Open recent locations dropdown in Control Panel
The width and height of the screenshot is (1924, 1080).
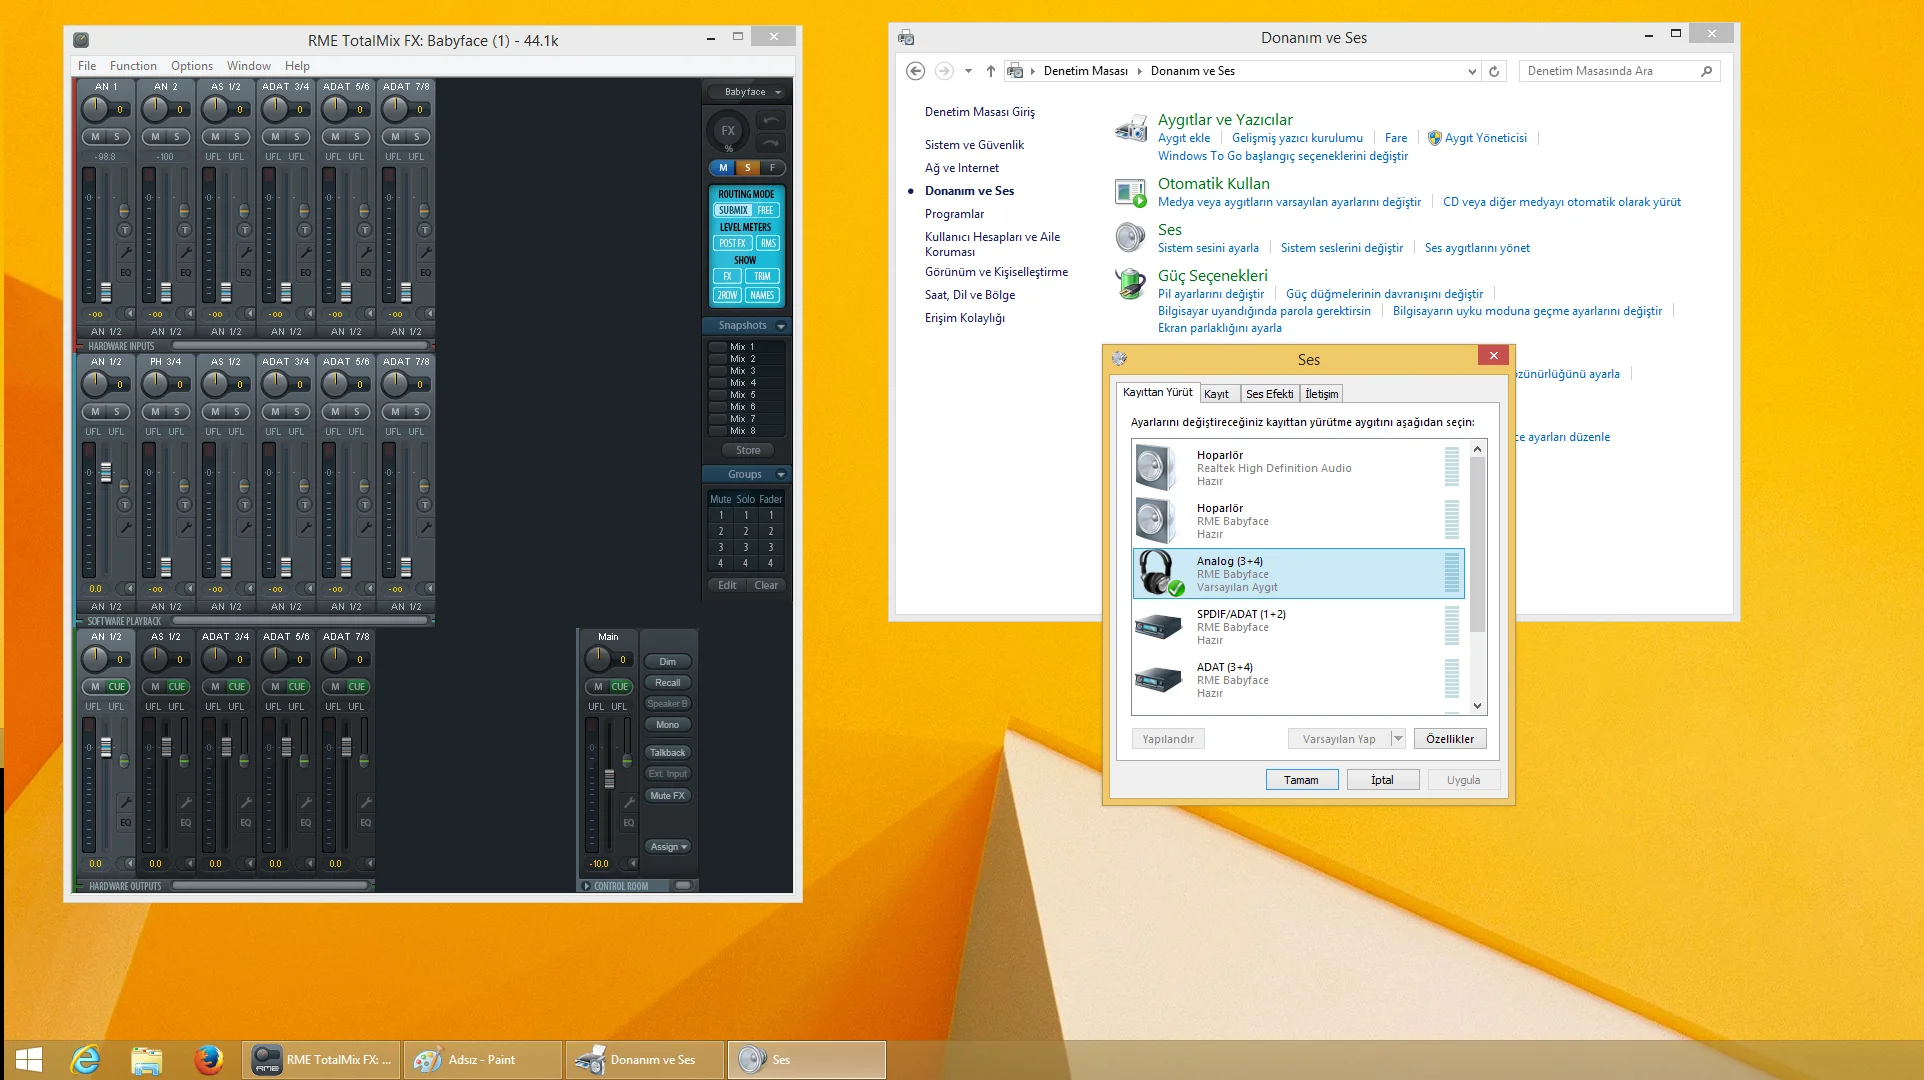[x=968, y=71]
